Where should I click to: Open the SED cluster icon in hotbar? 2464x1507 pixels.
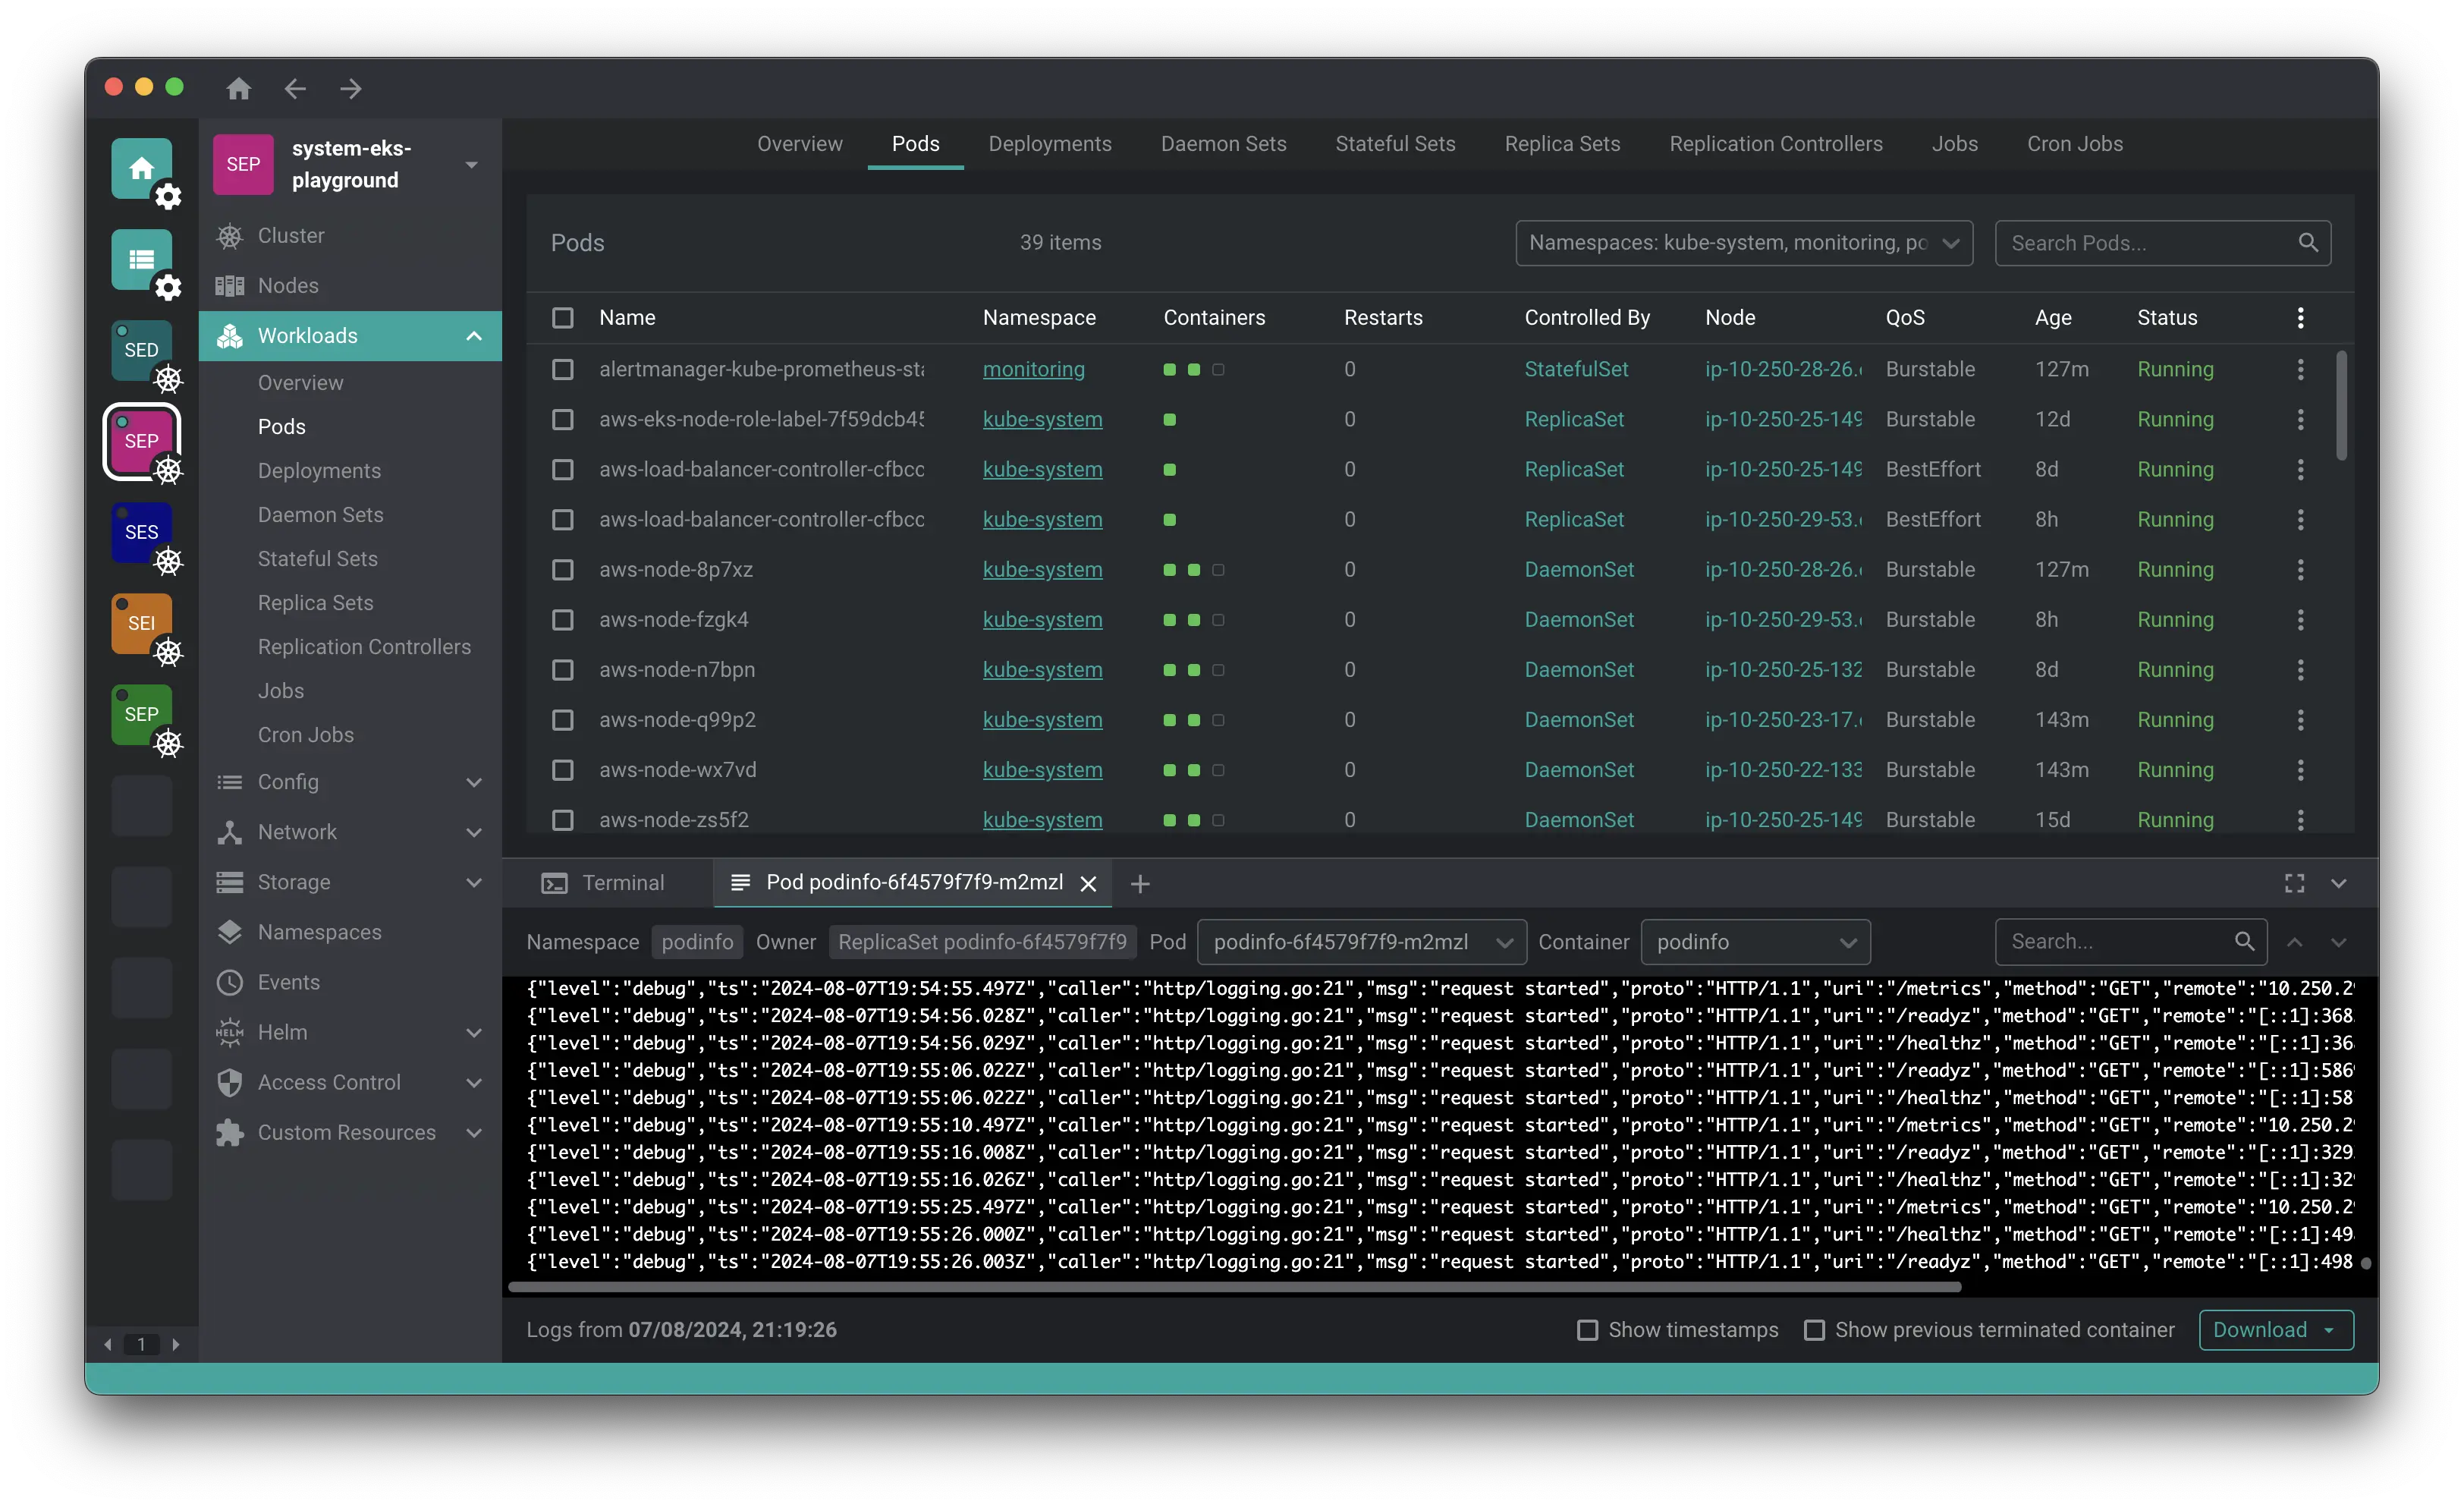pos(142,350)
